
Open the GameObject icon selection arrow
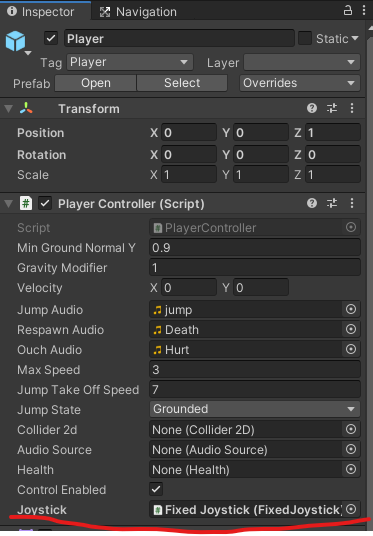[28, 53]
